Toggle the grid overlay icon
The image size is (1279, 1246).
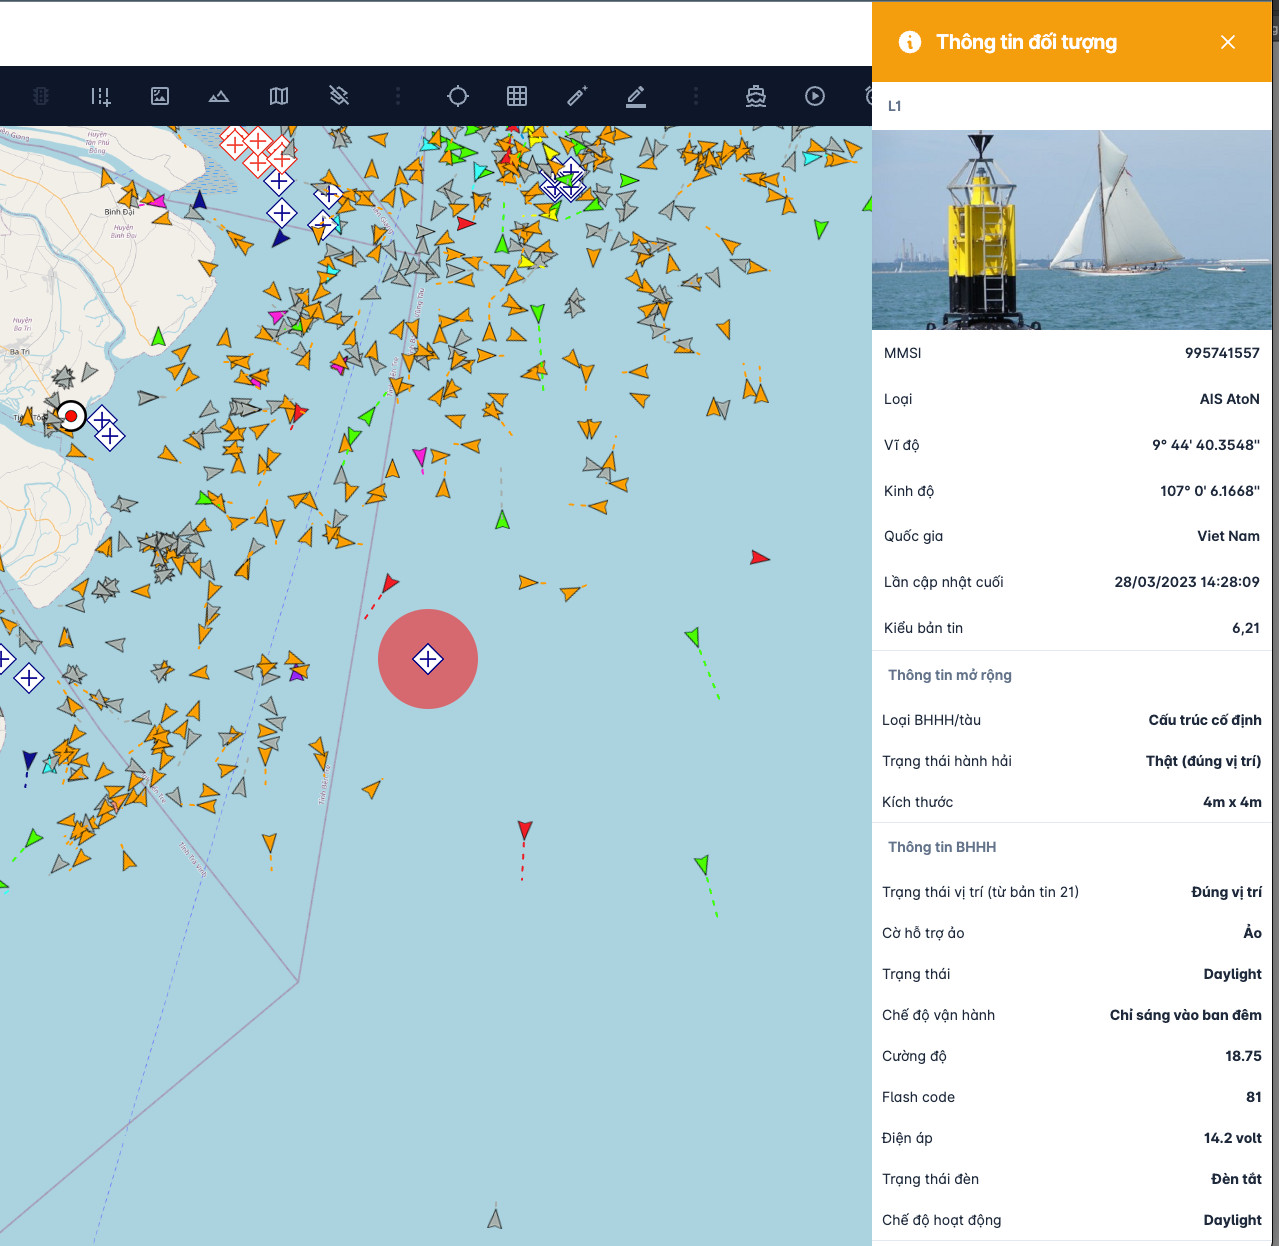click(517, 96)
